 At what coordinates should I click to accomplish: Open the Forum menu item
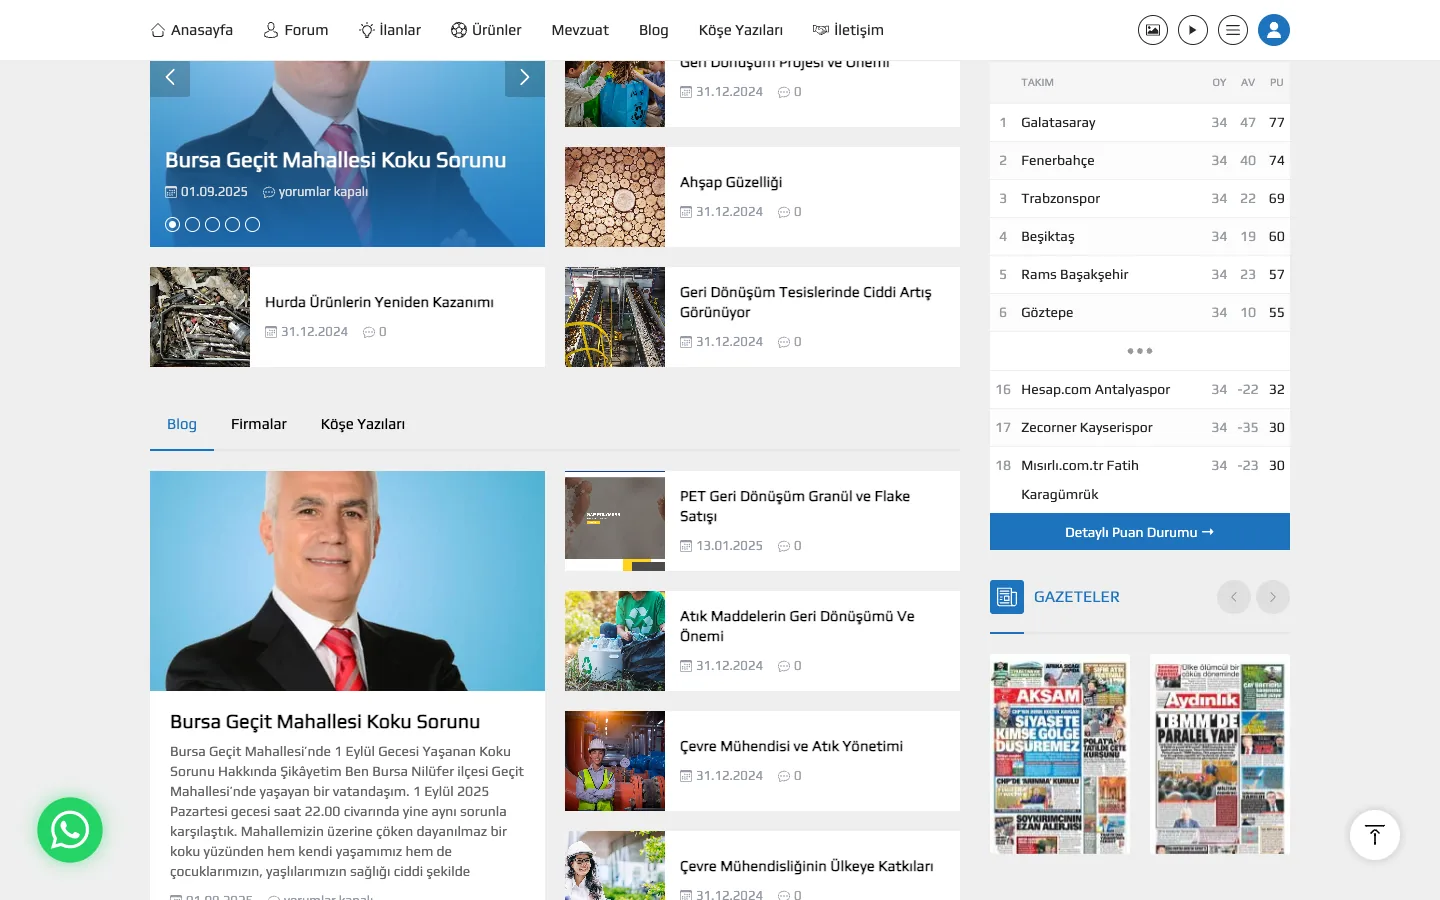click(296, 30)
